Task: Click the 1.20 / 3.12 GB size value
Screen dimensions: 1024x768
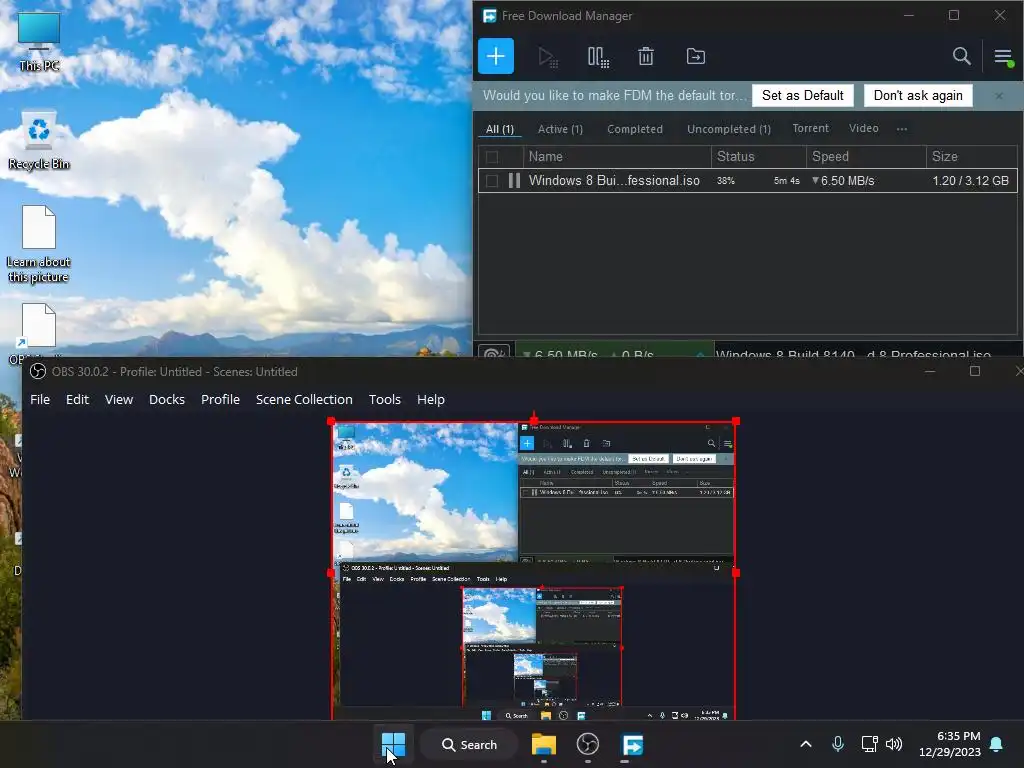Action: click(x=970, y=181)
